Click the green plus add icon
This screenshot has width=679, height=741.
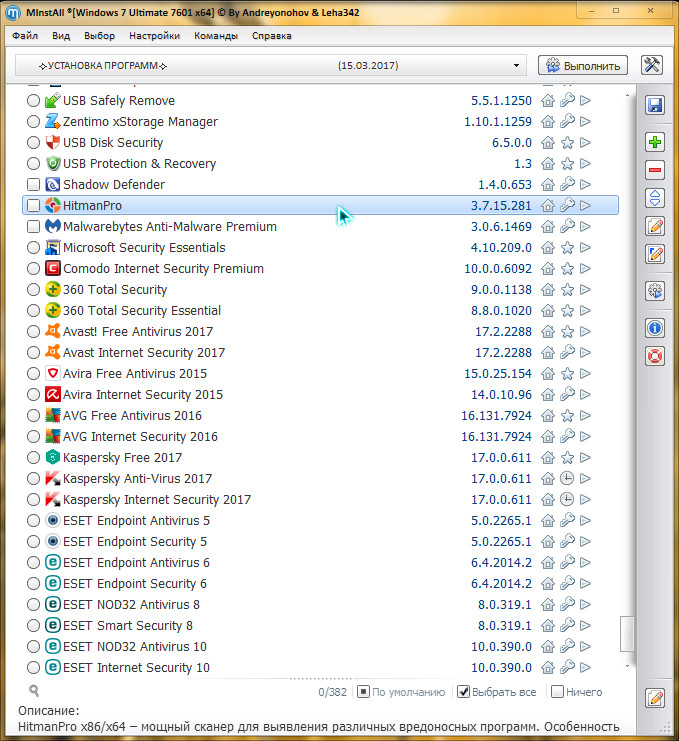655,142
